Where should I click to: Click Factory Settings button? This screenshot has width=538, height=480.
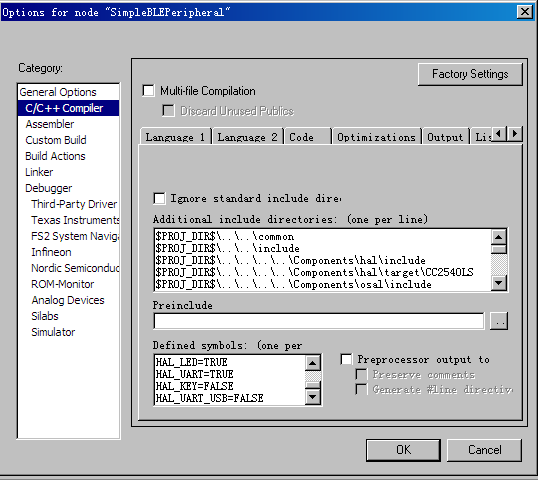470,74
